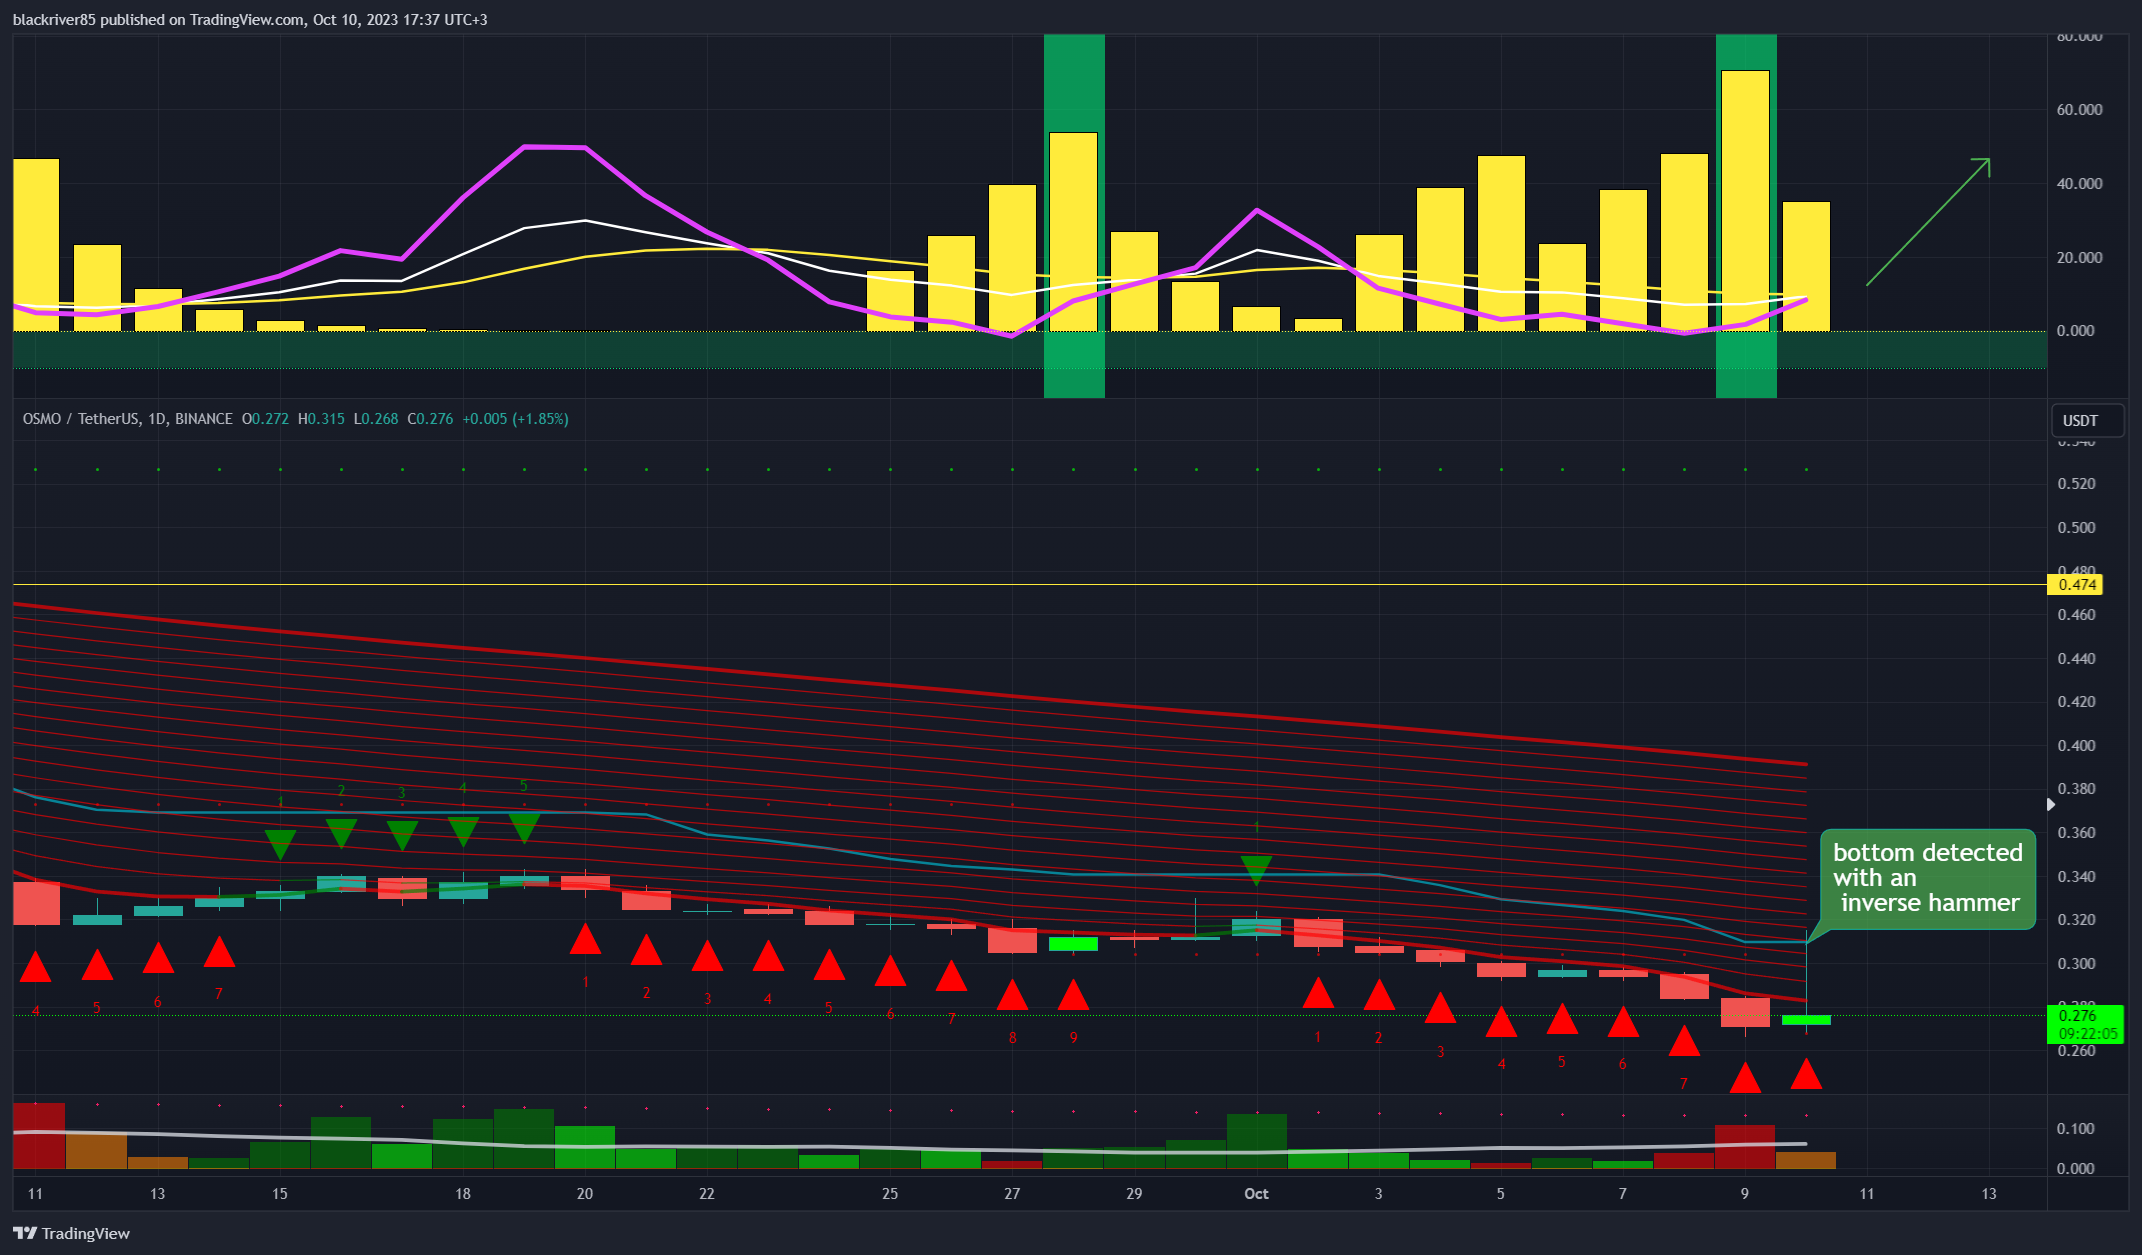Screen dimensions: 2142x1255
Task: Click the 25 date label on the time axis
Action: pos(890,1194)
